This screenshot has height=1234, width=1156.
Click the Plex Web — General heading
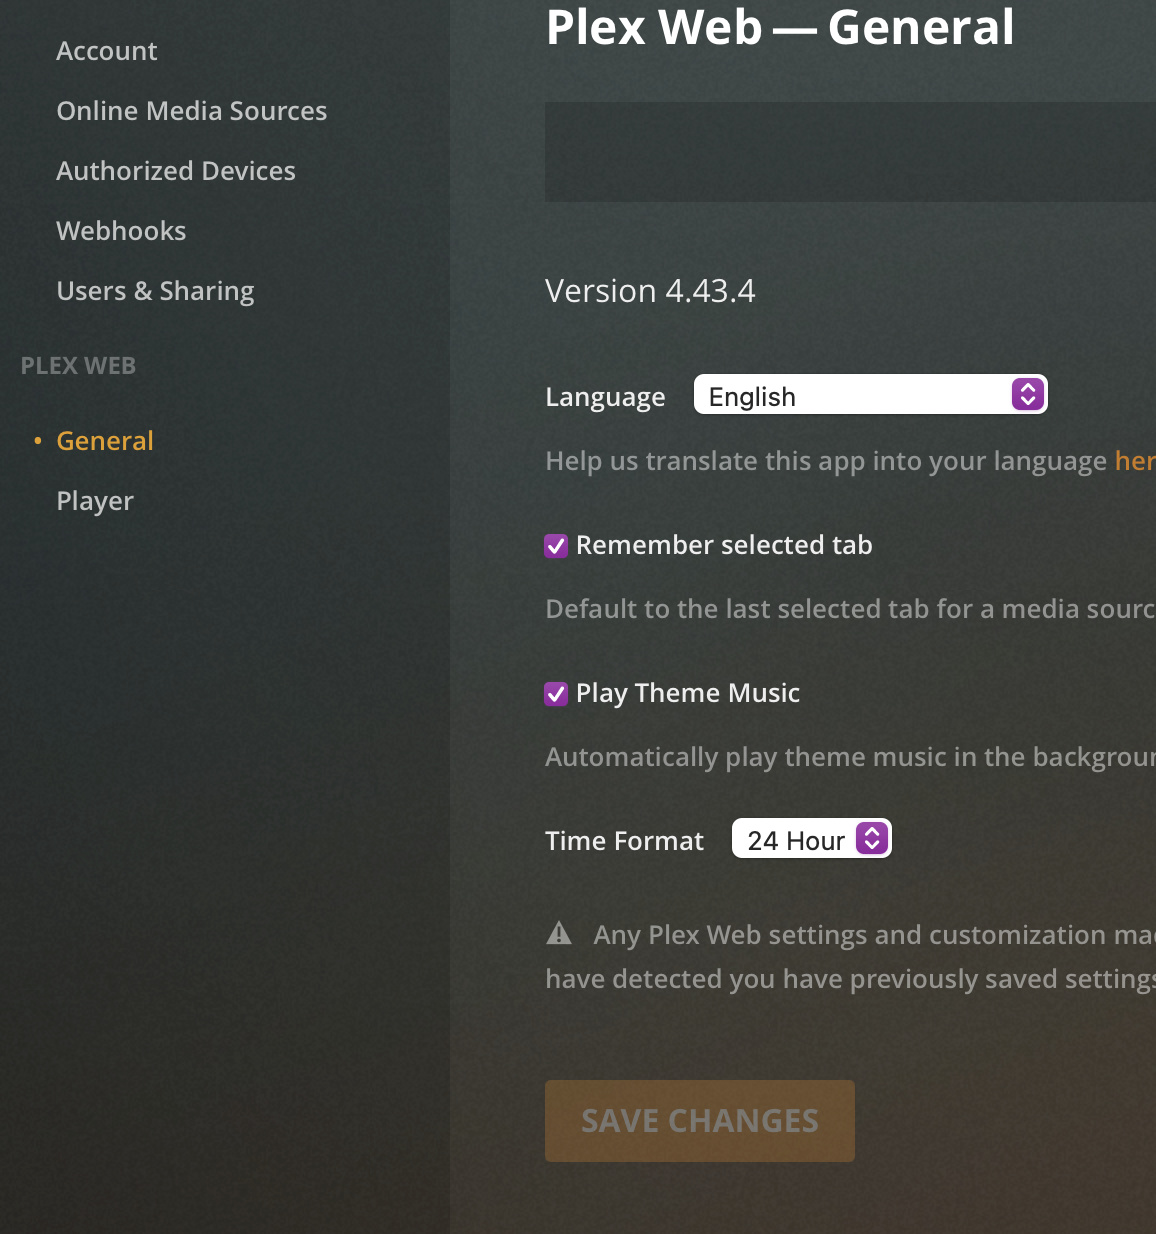[x=780, y=27]
